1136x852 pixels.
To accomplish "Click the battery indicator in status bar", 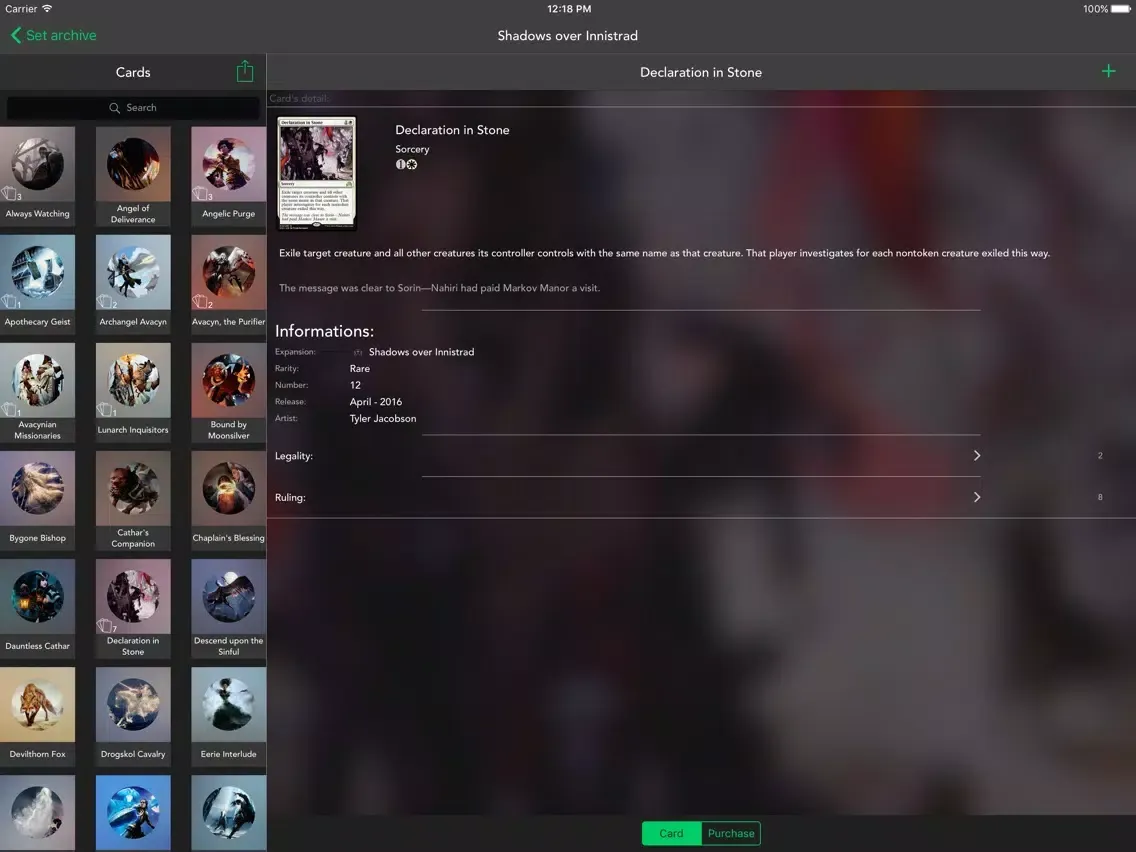I will (x=1120, y=9).
